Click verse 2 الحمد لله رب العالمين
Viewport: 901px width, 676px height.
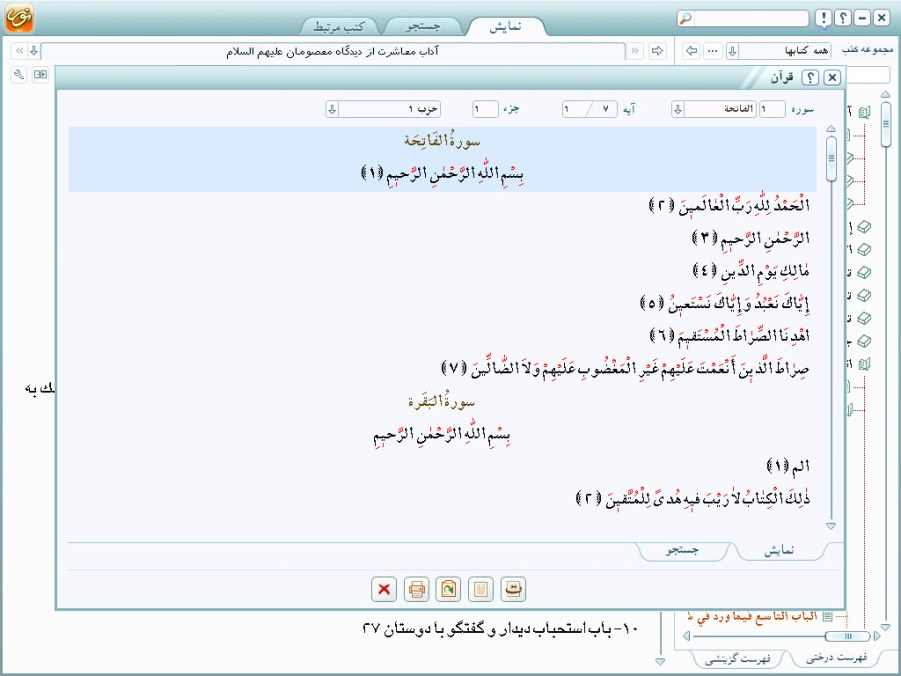[x=729, y=205]
